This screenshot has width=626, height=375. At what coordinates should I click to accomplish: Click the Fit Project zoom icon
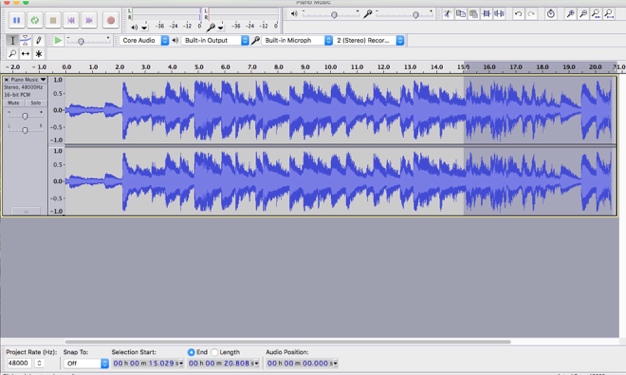(609, 14)
